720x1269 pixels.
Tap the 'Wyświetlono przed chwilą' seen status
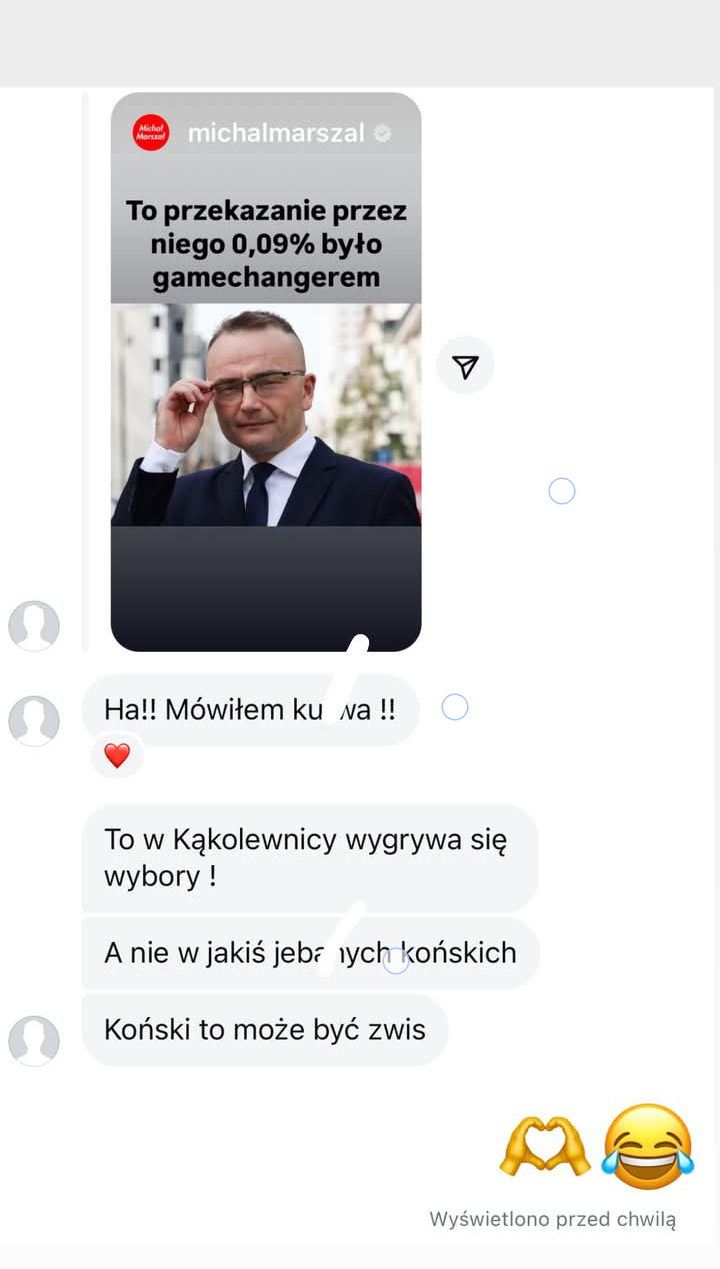click(x=553, y=1219)
